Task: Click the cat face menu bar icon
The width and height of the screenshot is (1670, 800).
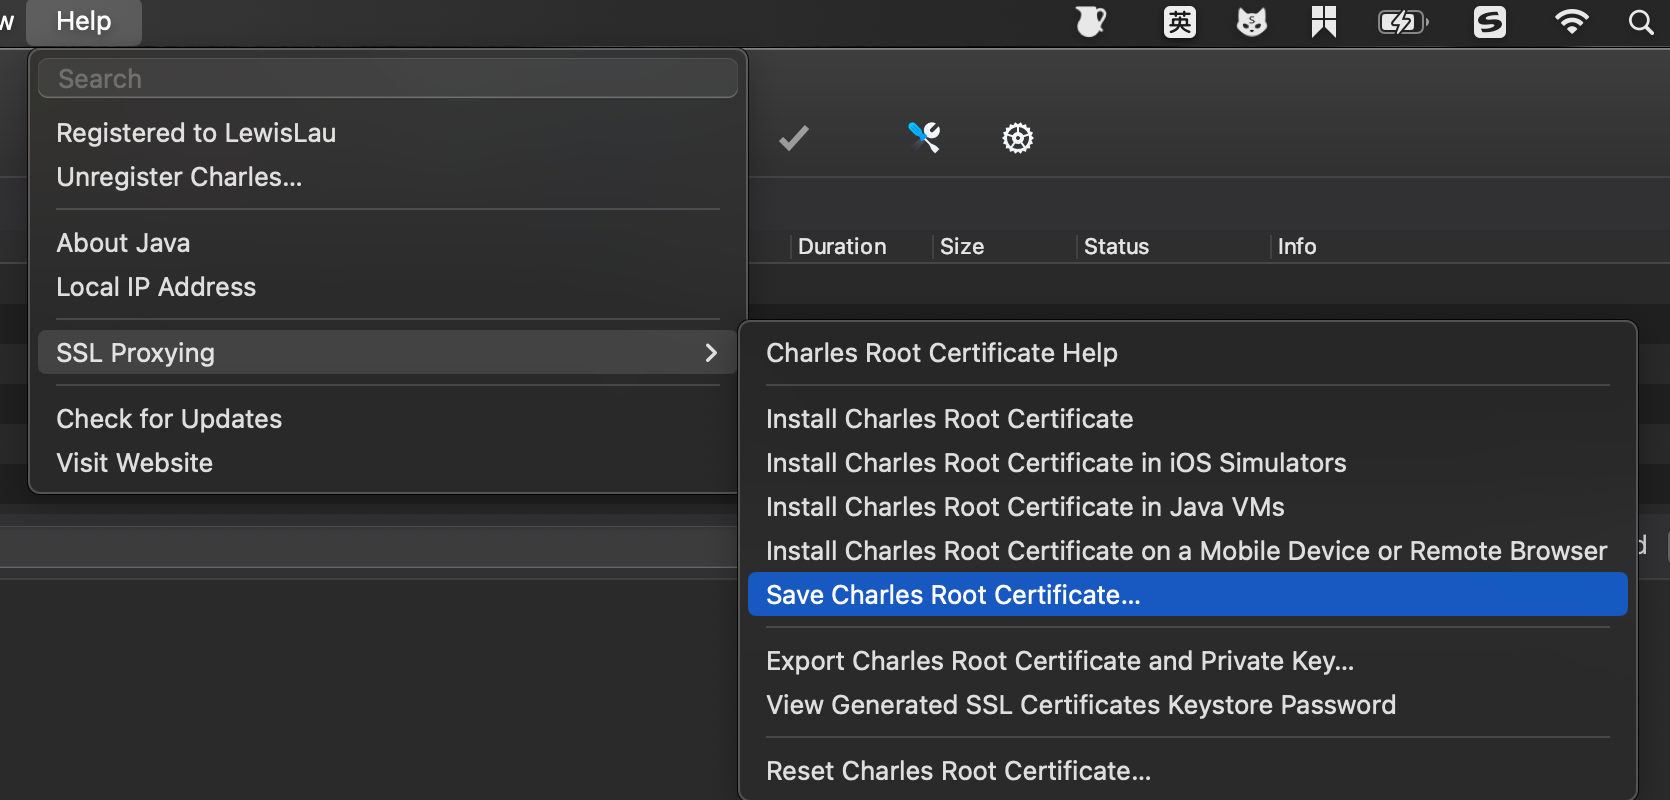Action: 1252,22
